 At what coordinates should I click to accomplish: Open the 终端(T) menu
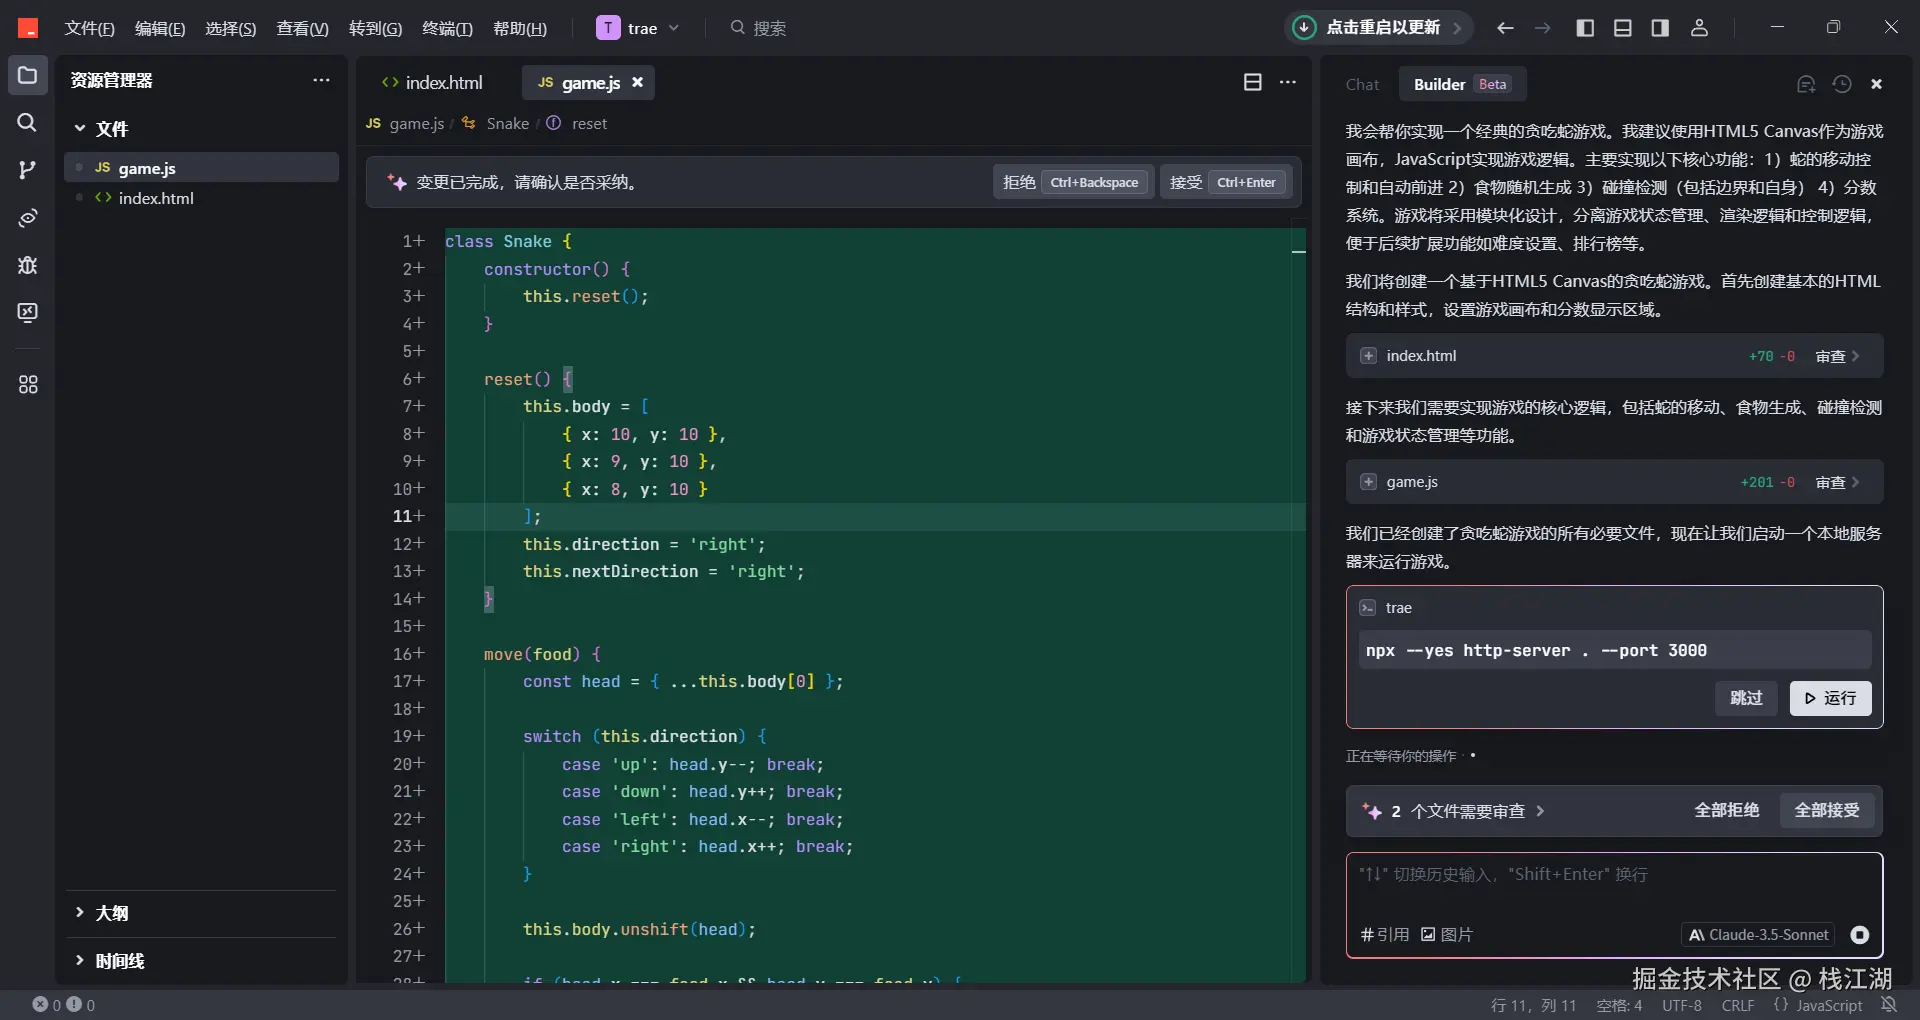447,28
